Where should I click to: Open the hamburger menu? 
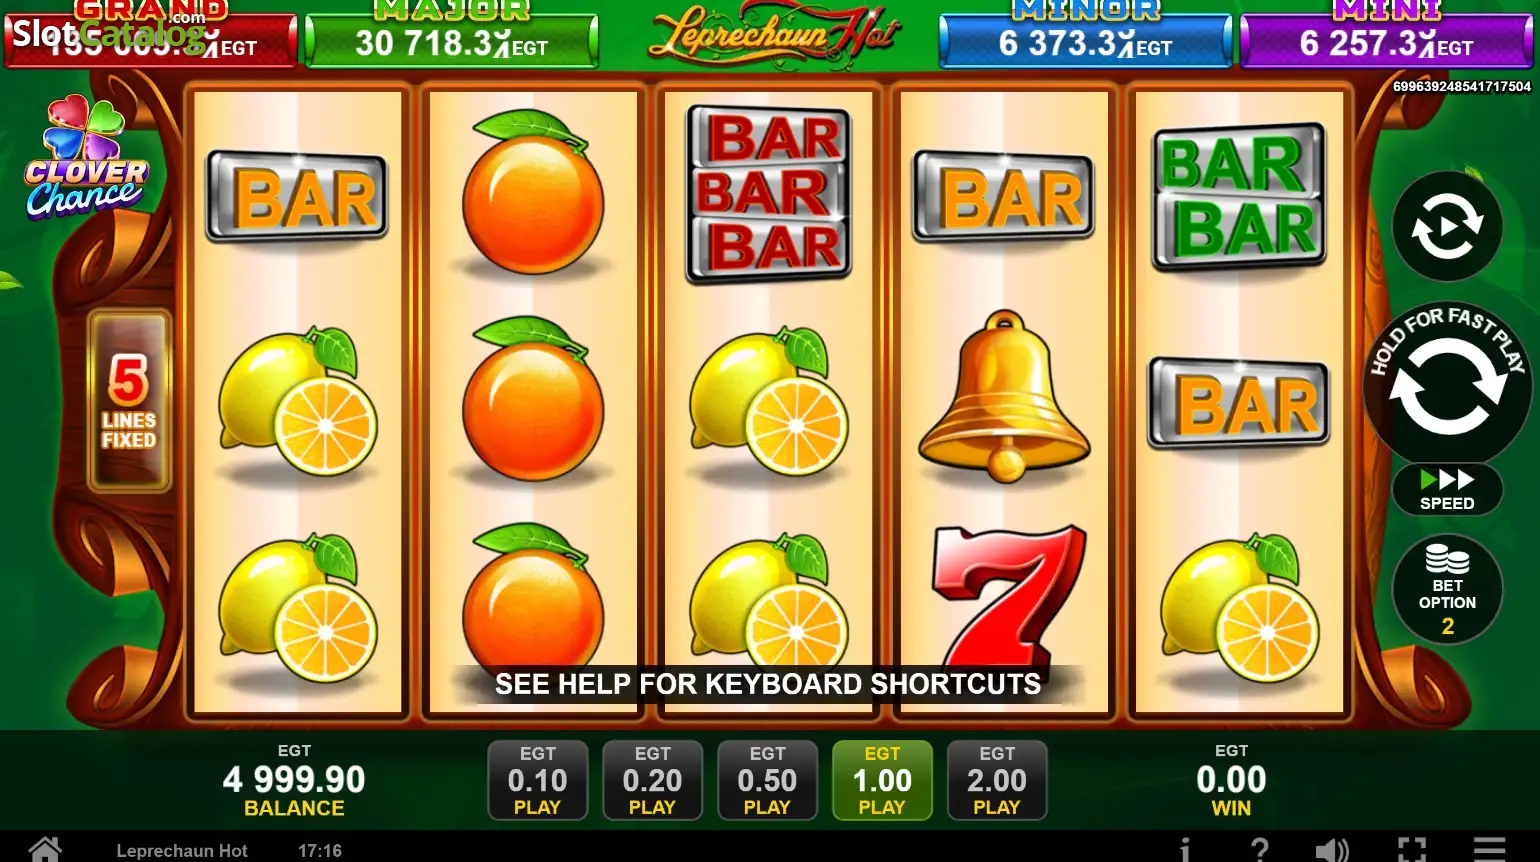[1489, 850]
